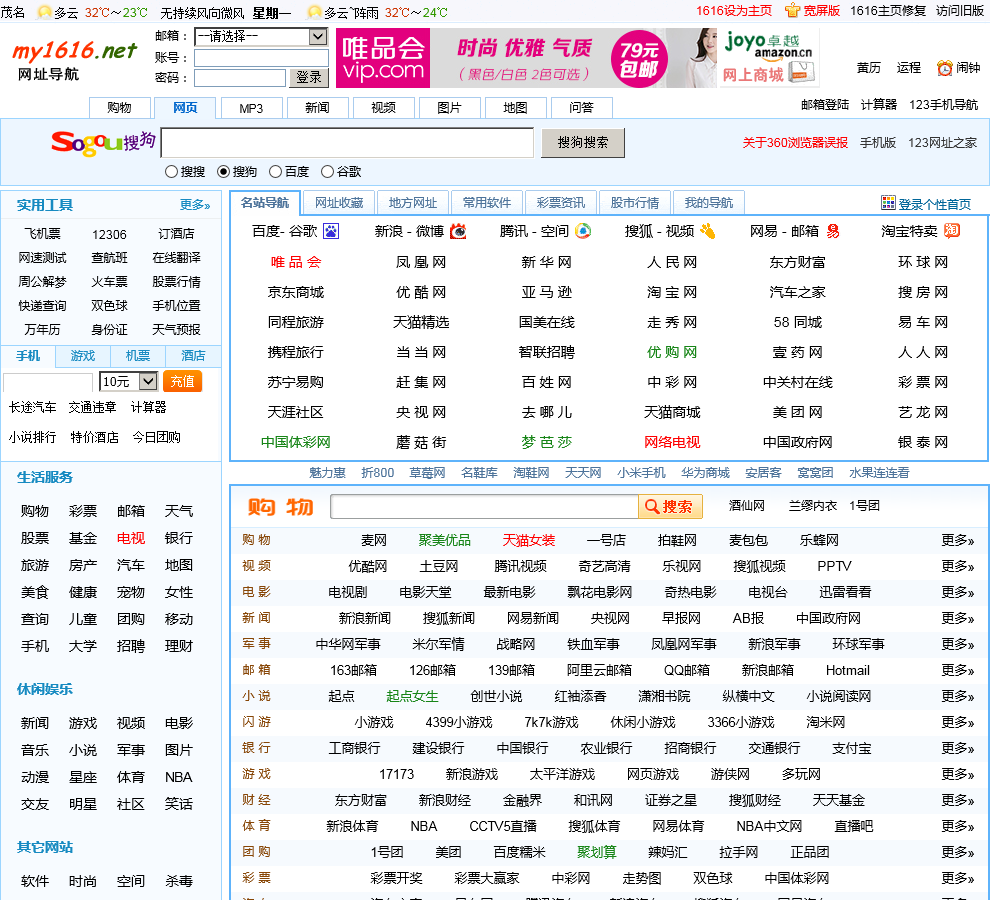
Task: Click the joyo amazon.cn logo banner
Action: [769, 58]
